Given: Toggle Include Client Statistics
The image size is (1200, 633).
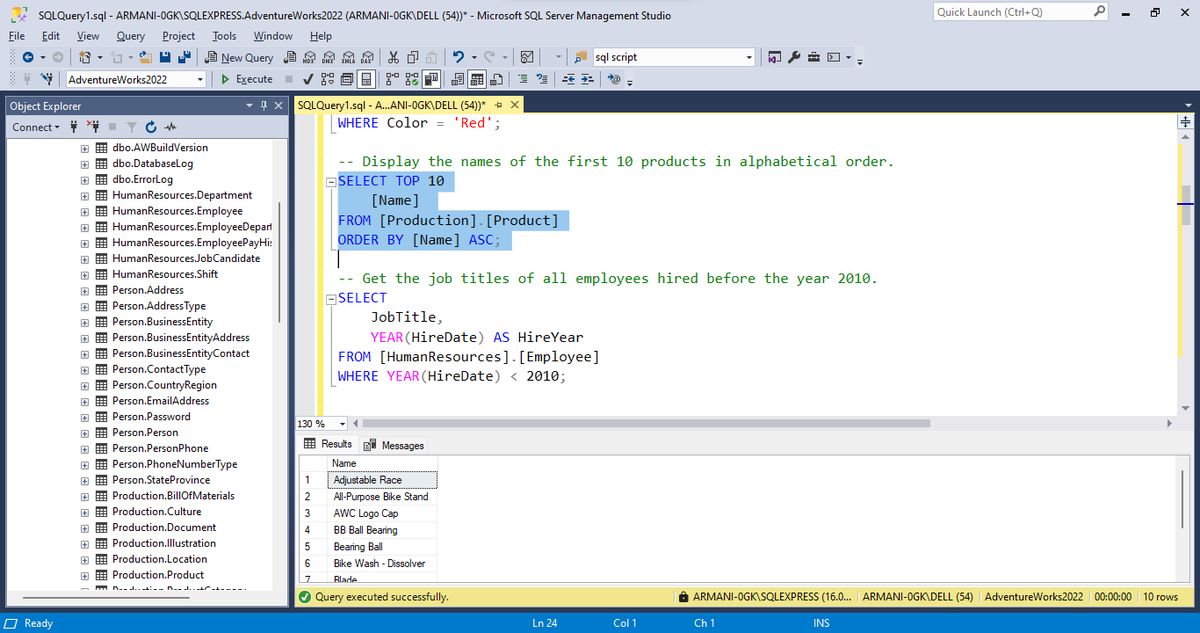Looking at the screenshot, I should point(431,79).
